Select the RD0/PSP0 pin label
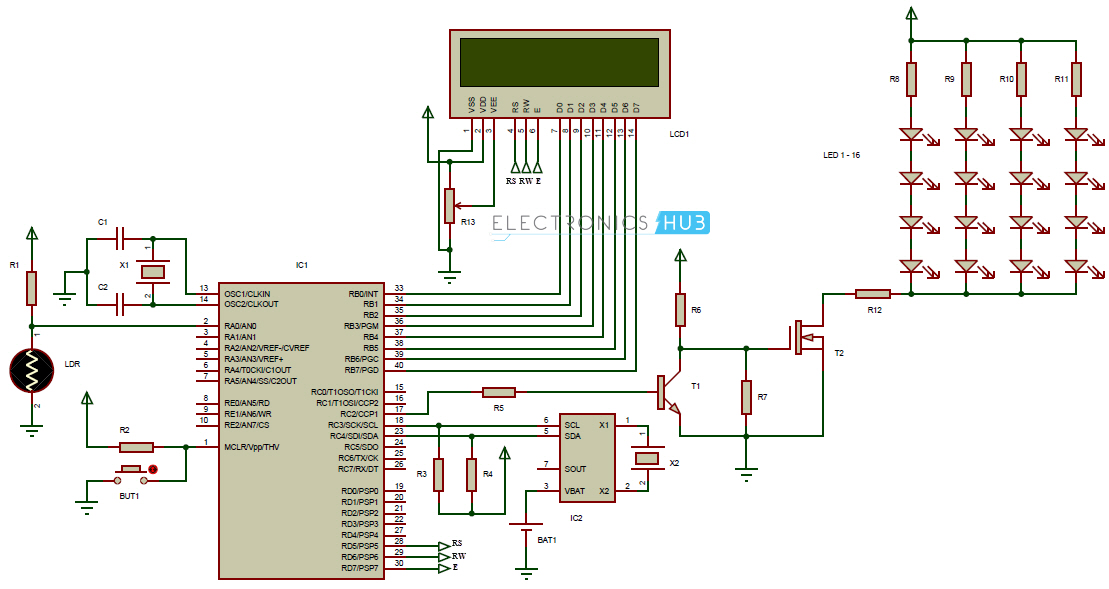Screen dimensions: 1109x589 [x=360, y=491]
